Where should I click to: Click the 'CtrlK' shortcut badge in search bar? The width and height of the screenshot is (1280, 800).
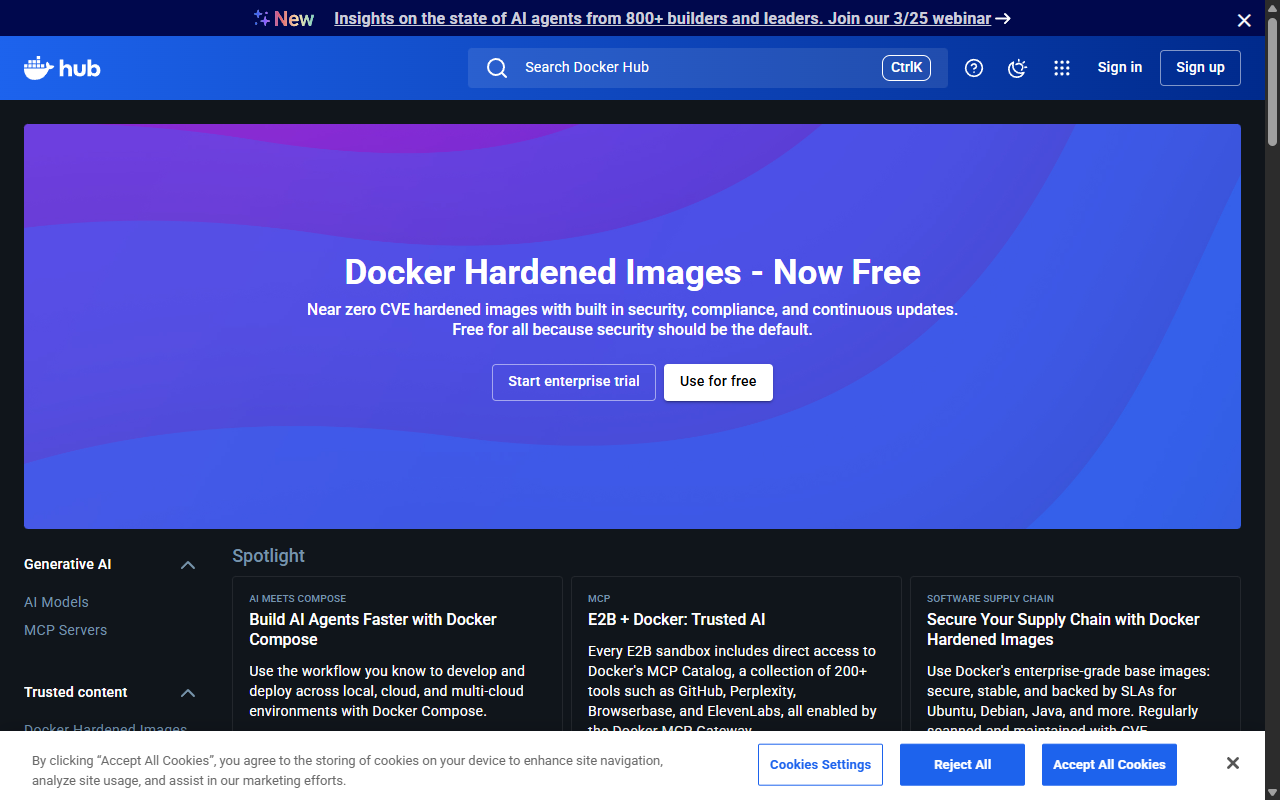906,67
